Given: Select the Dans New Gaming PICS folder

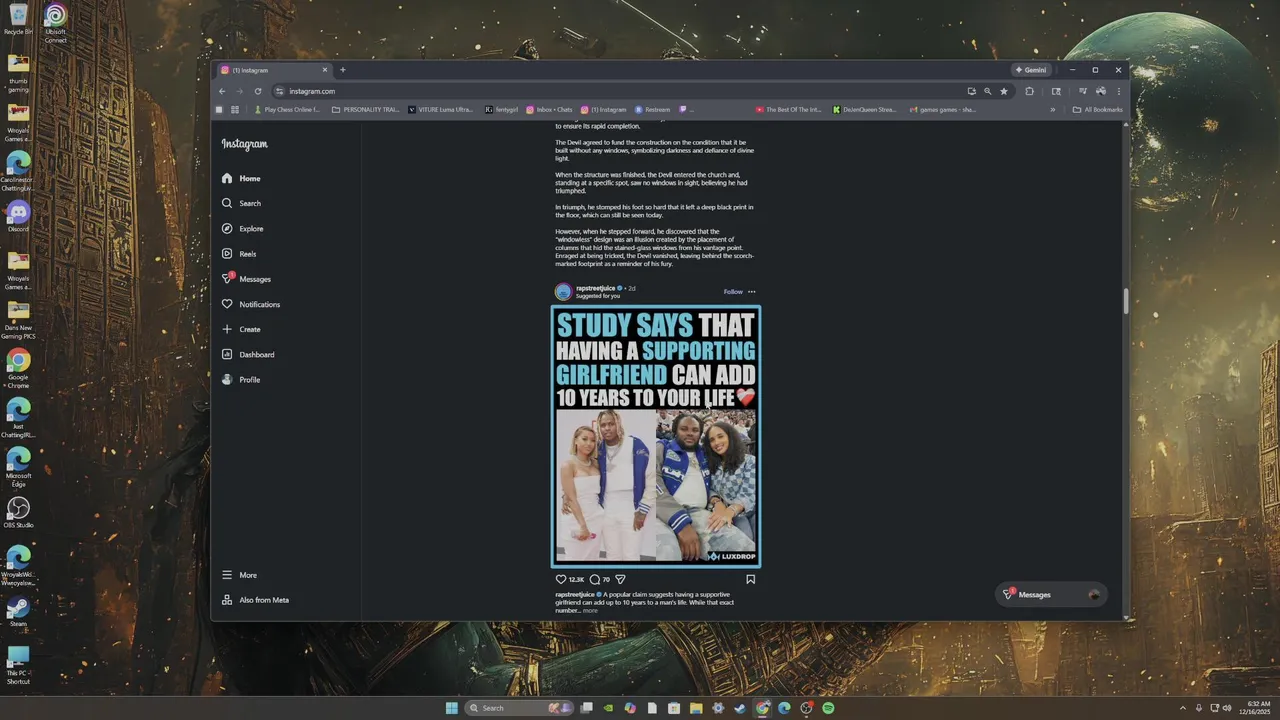Looking at the screenshot, I should pyautogui.click(x=18, y=321).
